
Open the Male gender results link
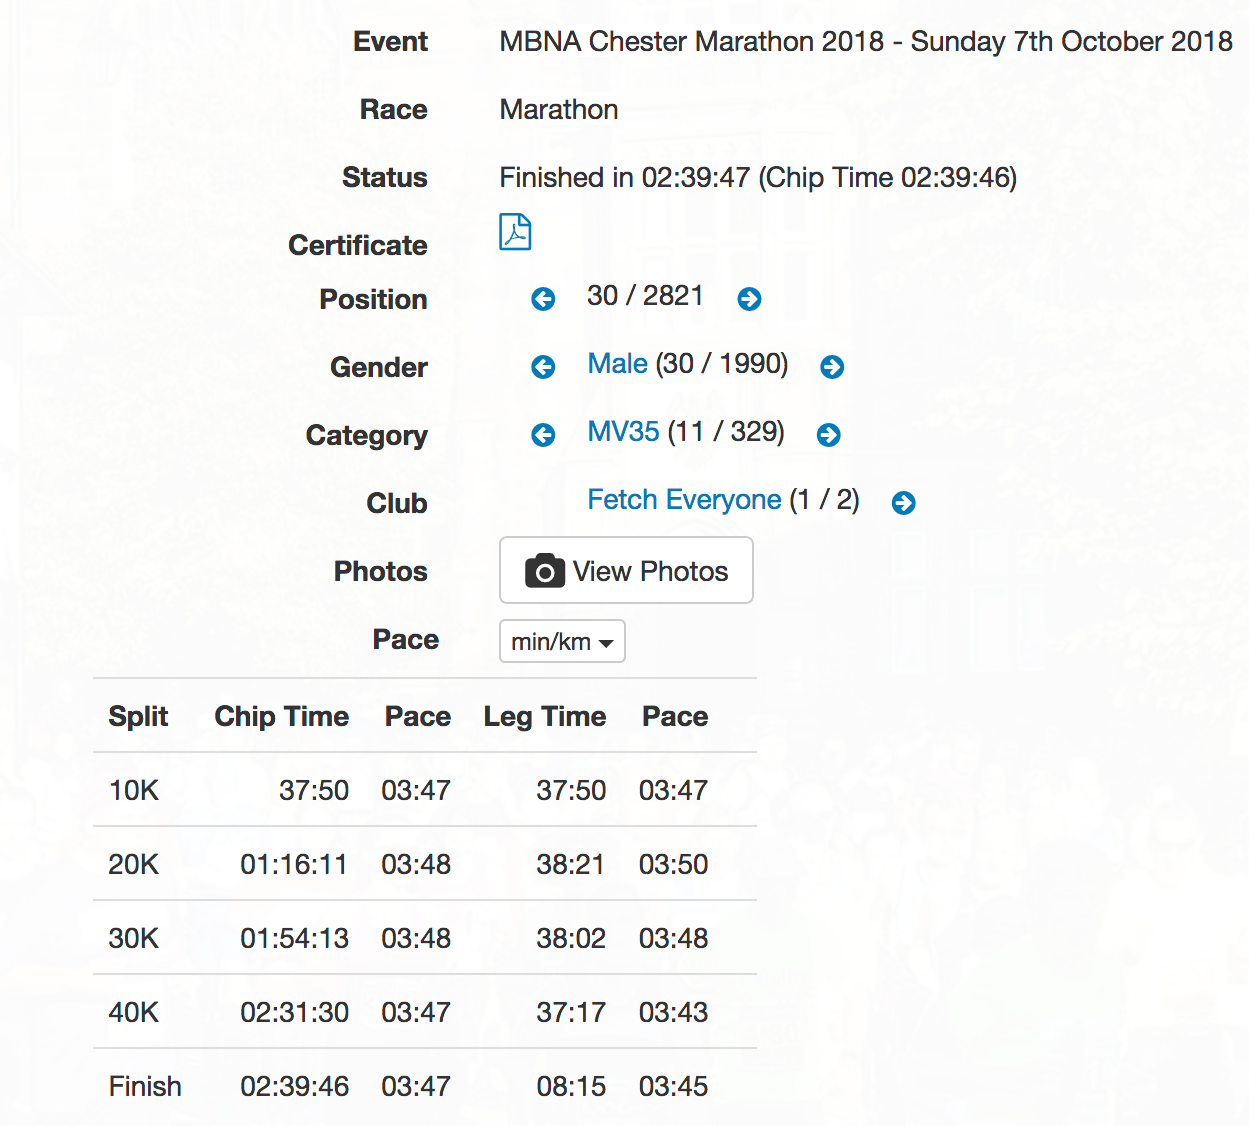617,364
